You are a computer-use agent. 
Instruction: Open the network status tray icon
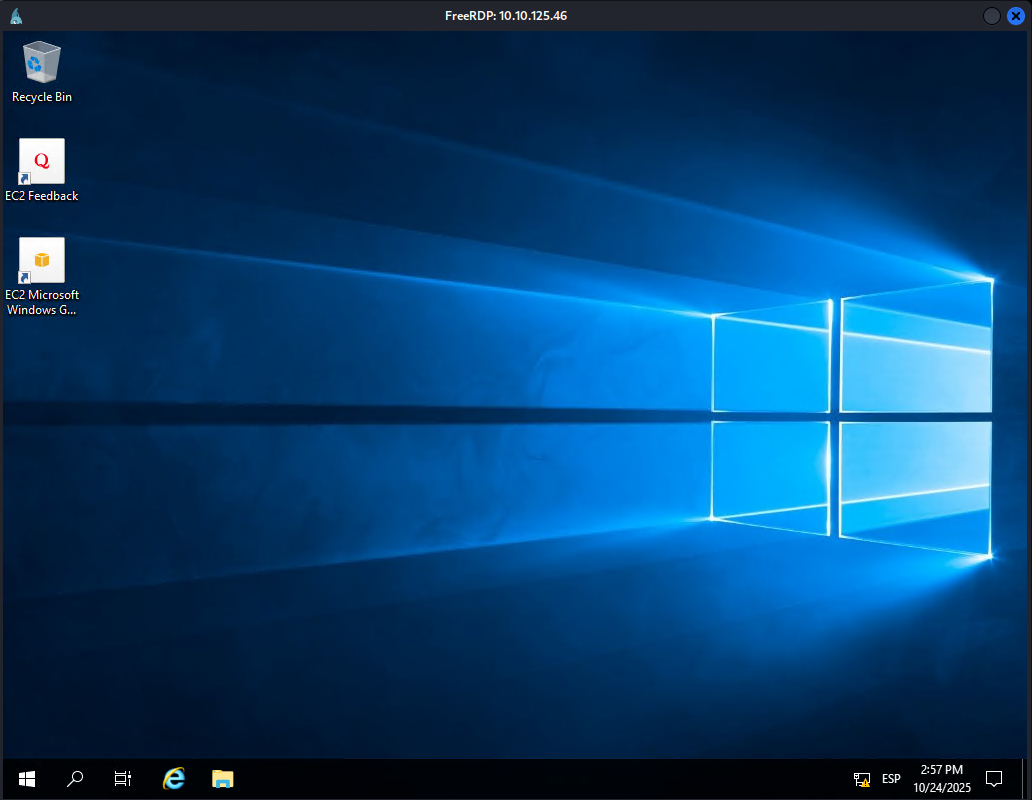click(862, 780)
